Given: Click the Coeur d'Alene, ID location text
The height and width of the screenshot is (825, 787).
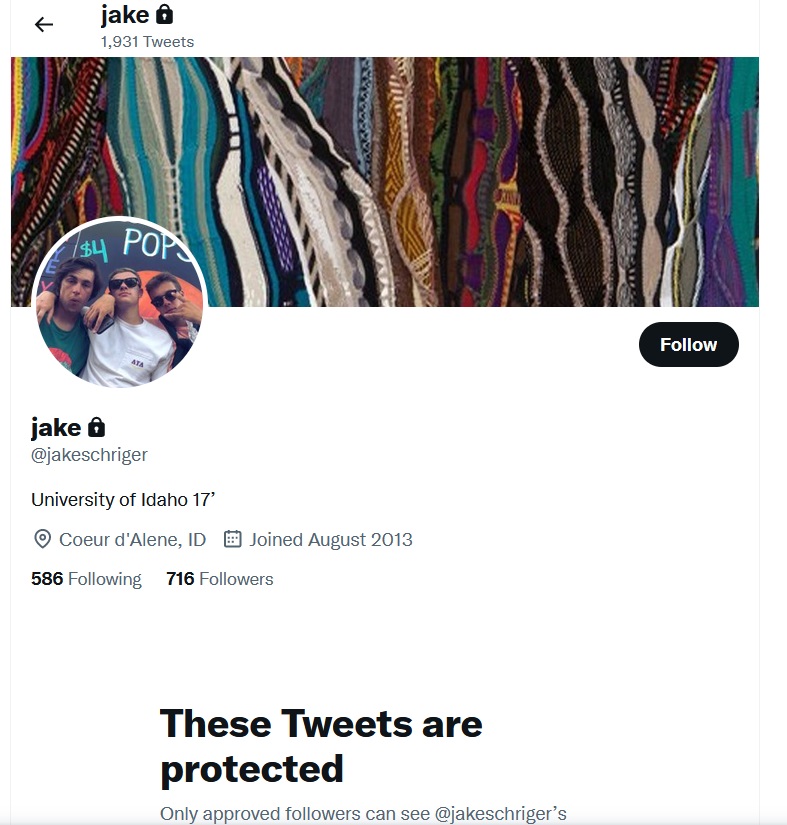Looking at the screenshot, I should tap(130, 539).
